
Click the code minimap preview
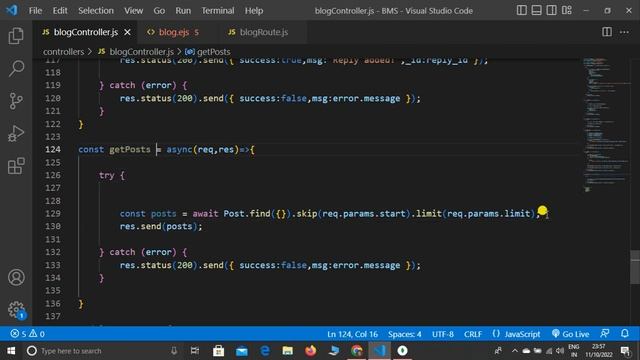click(606, 124)
